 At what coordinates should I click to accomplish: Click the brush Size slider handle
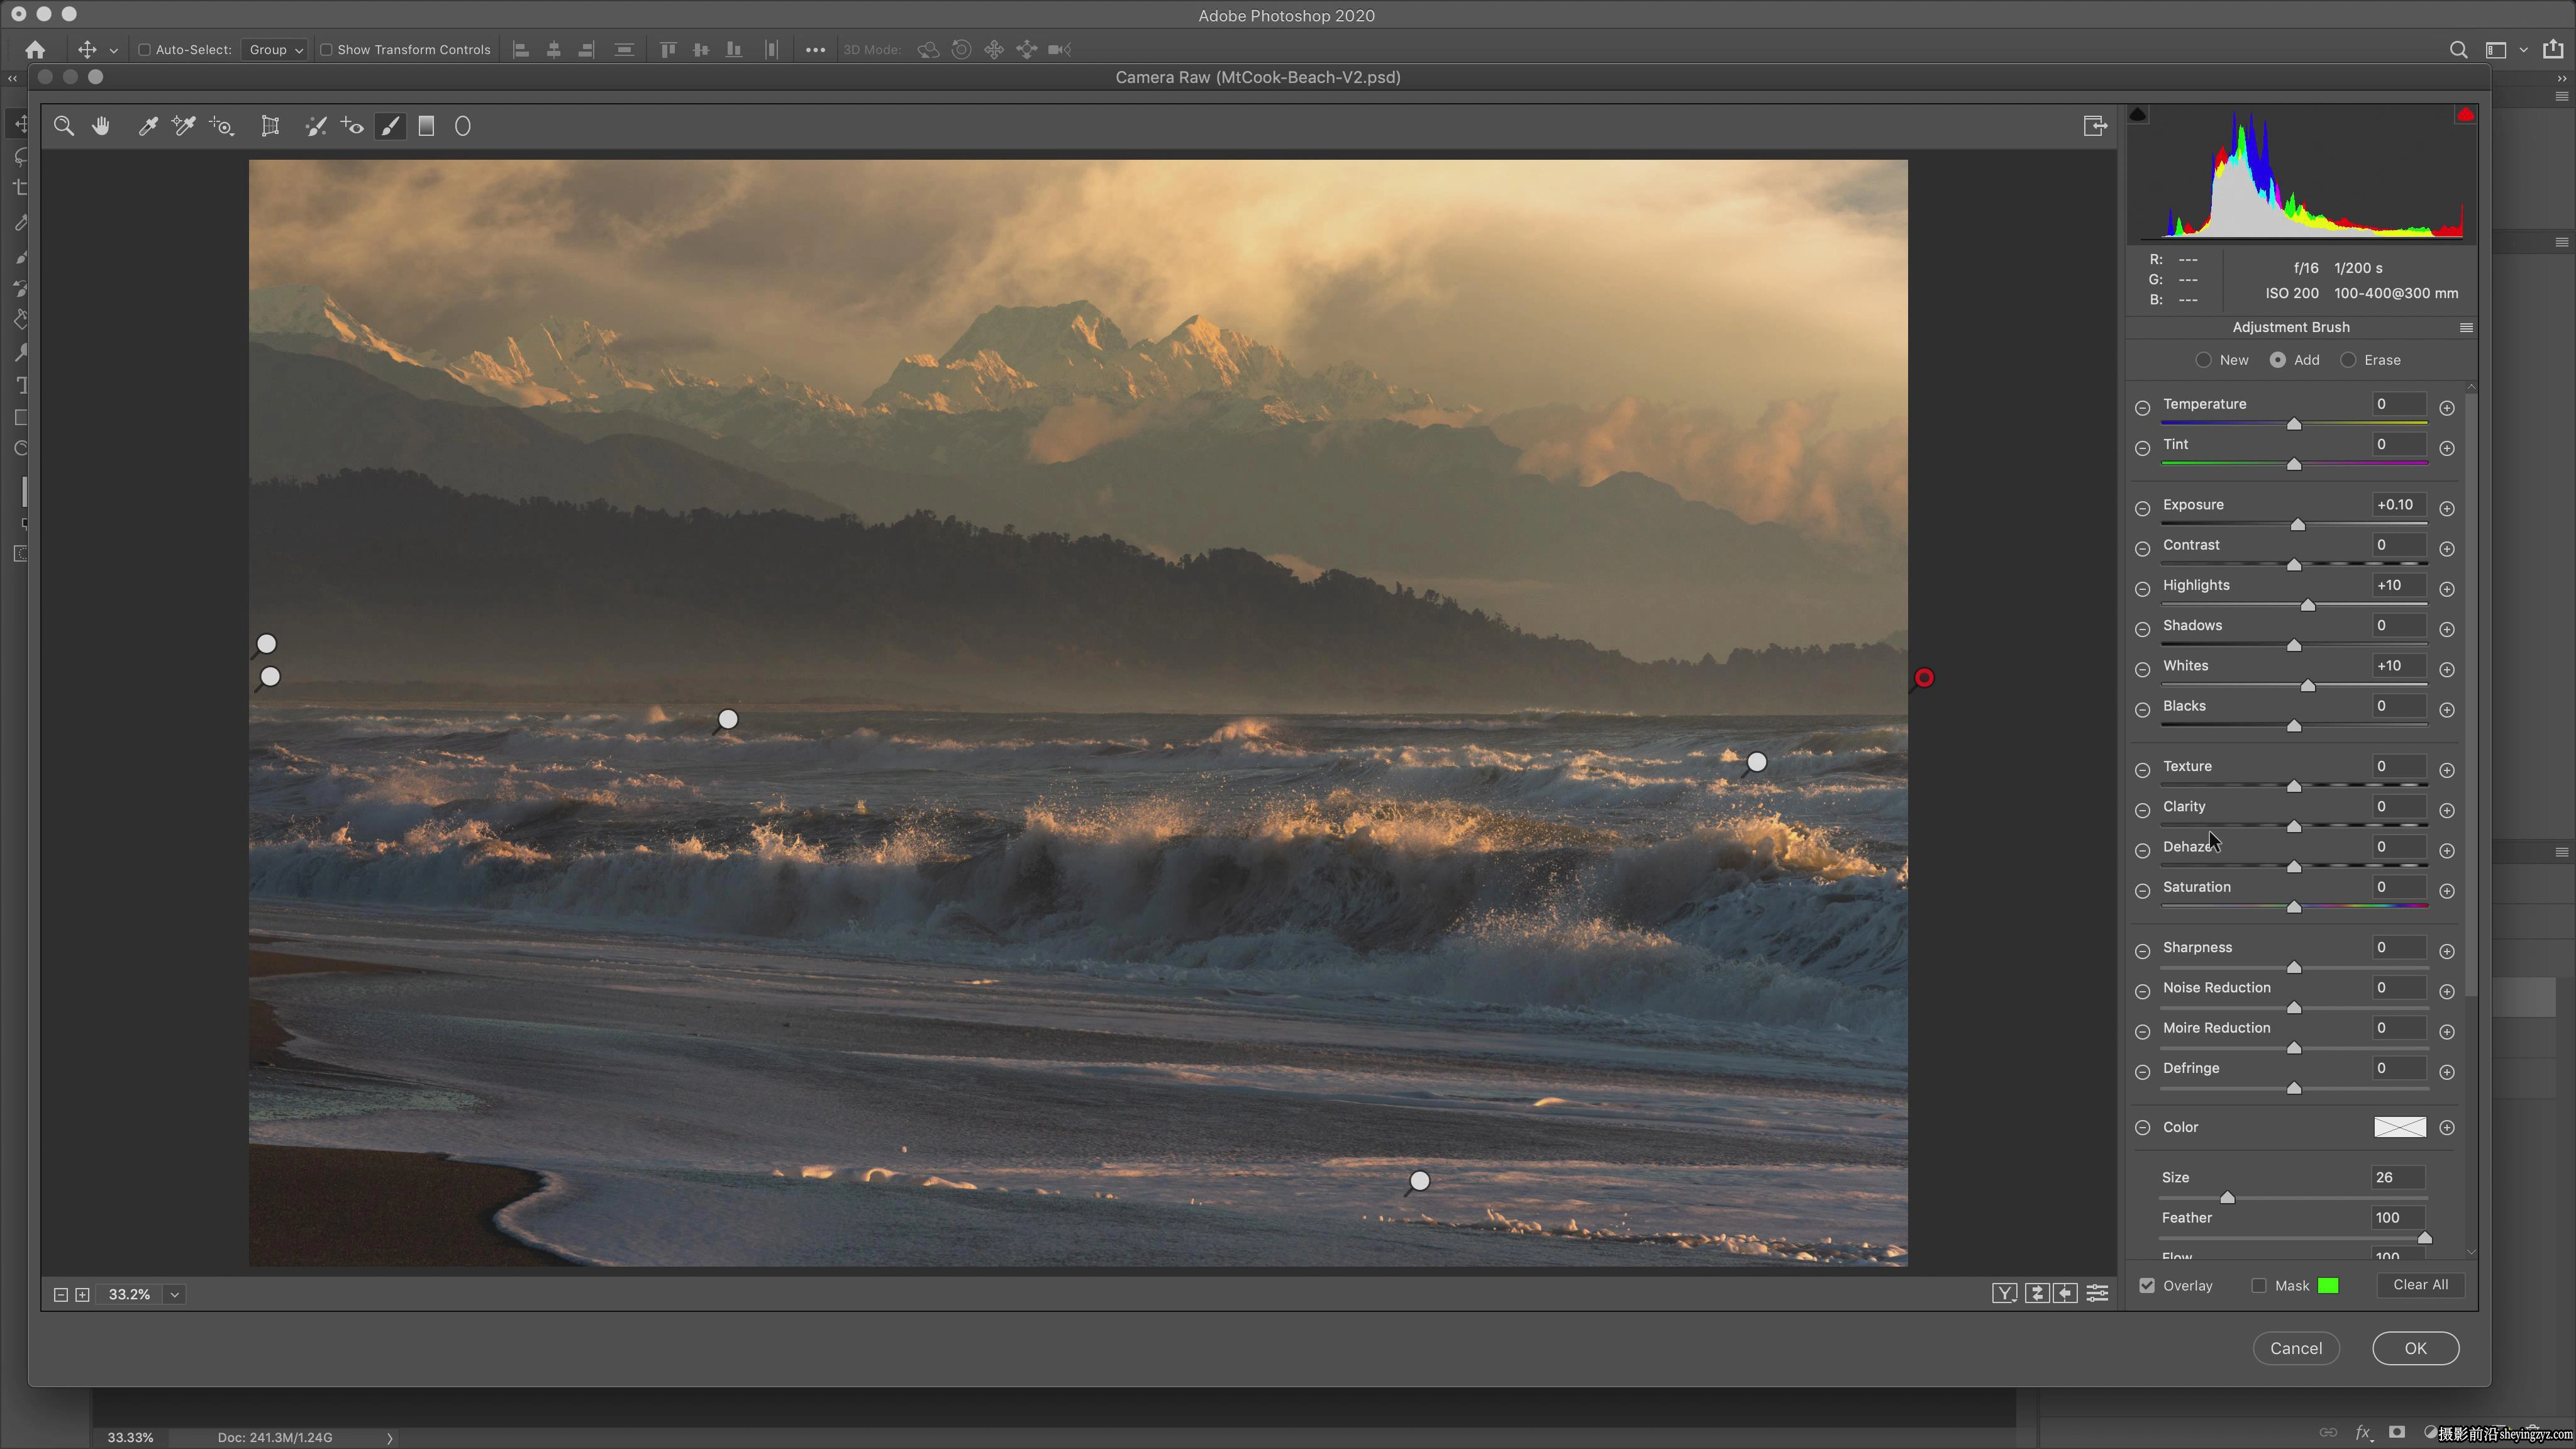(2227, 1197)
